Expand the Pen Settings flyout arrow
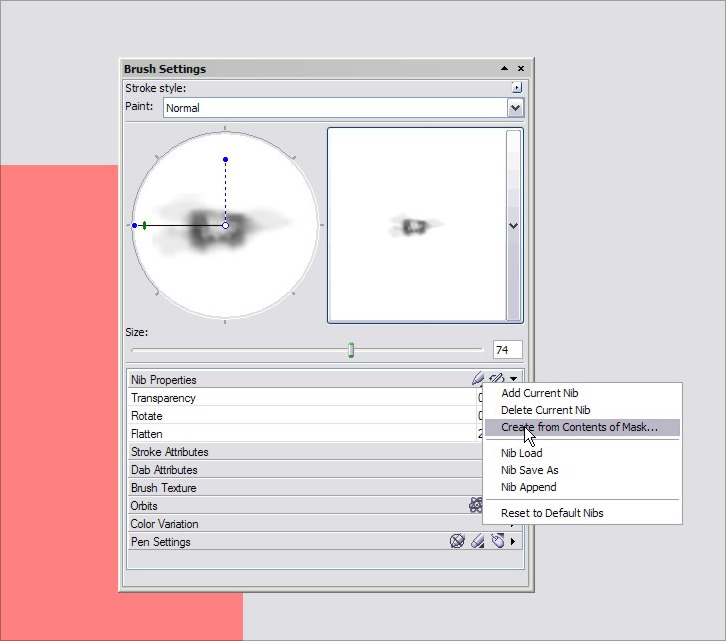Viewport: 726px width, 641px height. pos(513,541)
